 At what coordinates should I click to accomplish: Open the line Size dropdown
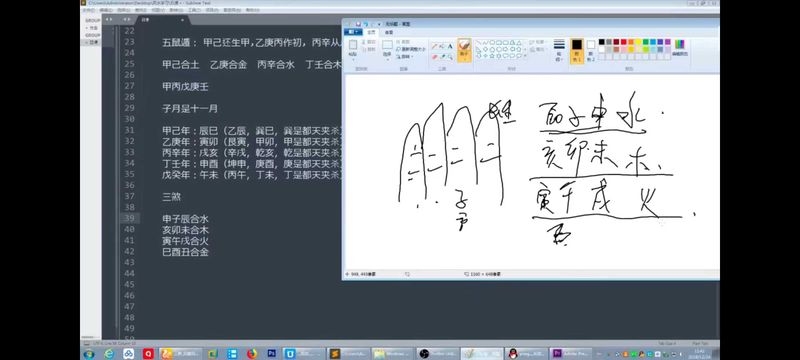[x=559, y=50]
